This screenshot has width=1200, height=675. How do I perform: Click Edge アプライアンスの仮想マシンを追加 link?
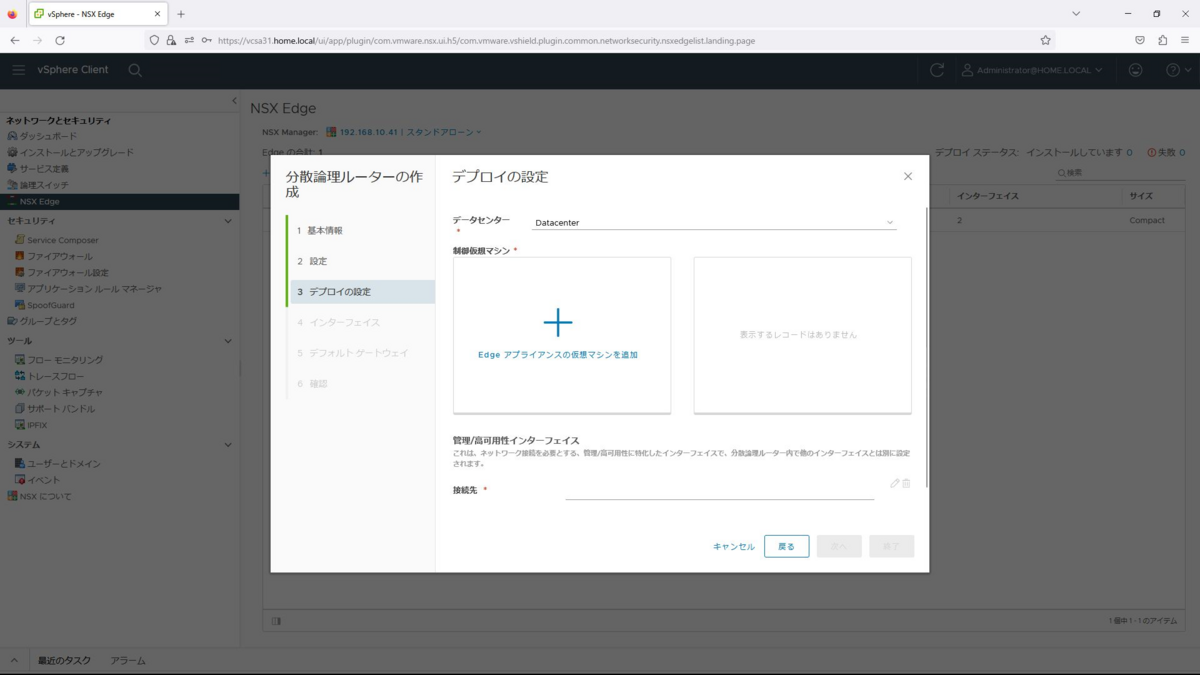pos(558,355)
